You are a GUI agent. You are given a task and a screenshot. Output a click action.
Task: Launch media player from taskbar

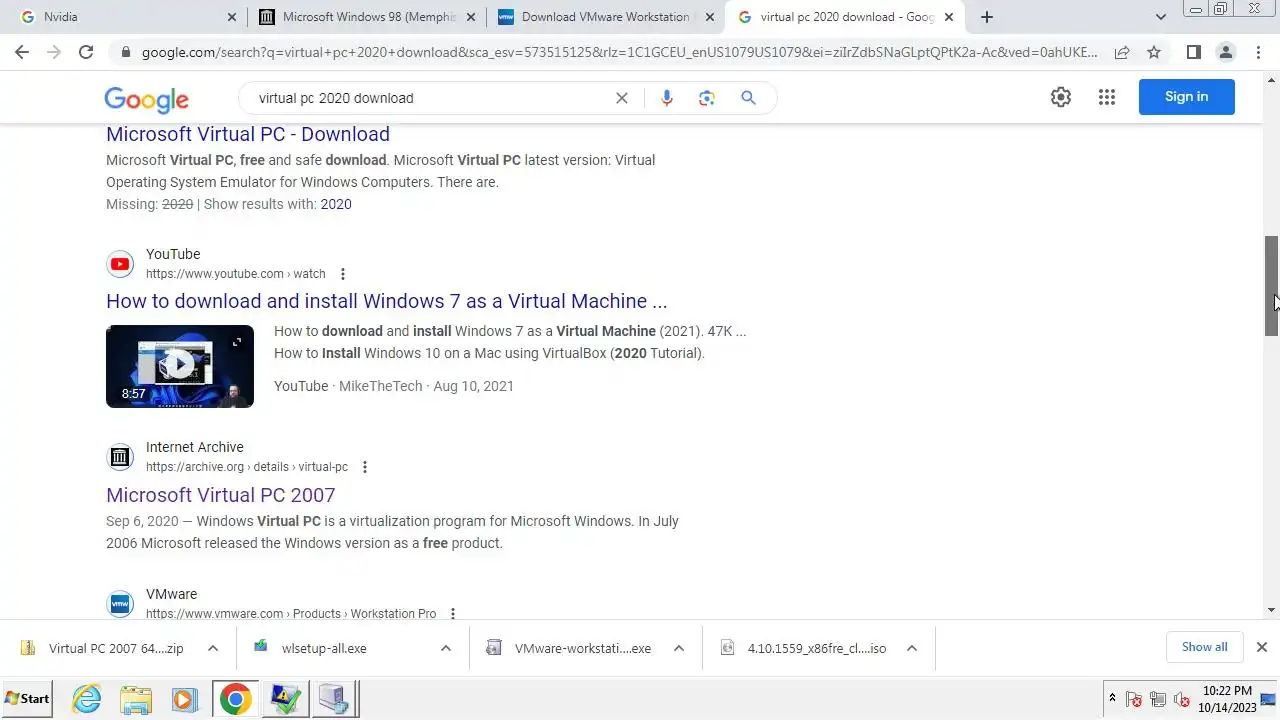tap(184, 699)
